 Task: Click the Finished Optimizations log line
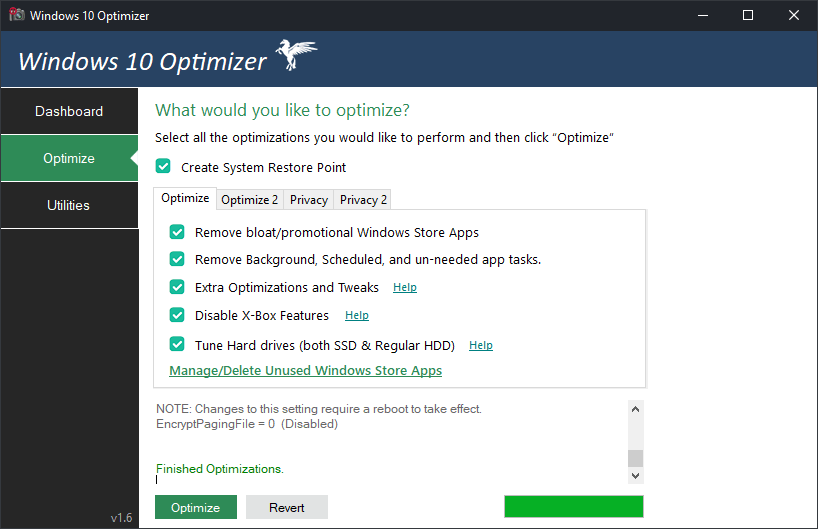[220, 469]
